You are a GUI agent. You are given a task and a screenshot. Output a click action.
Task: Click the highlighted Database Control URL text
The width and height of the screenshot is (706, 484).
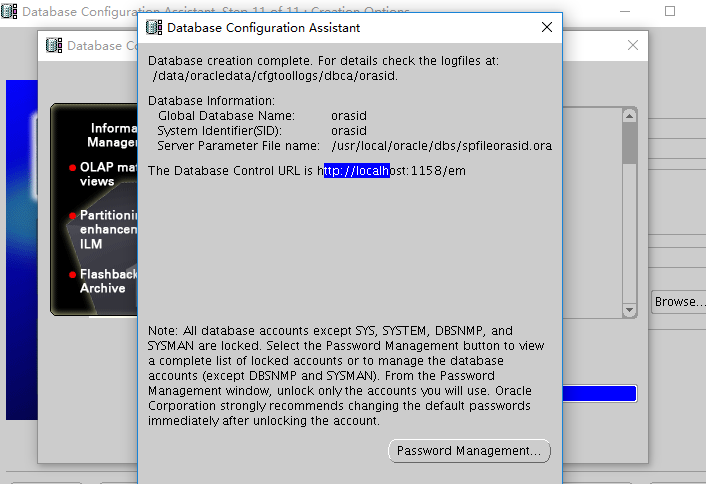[357, 171]
